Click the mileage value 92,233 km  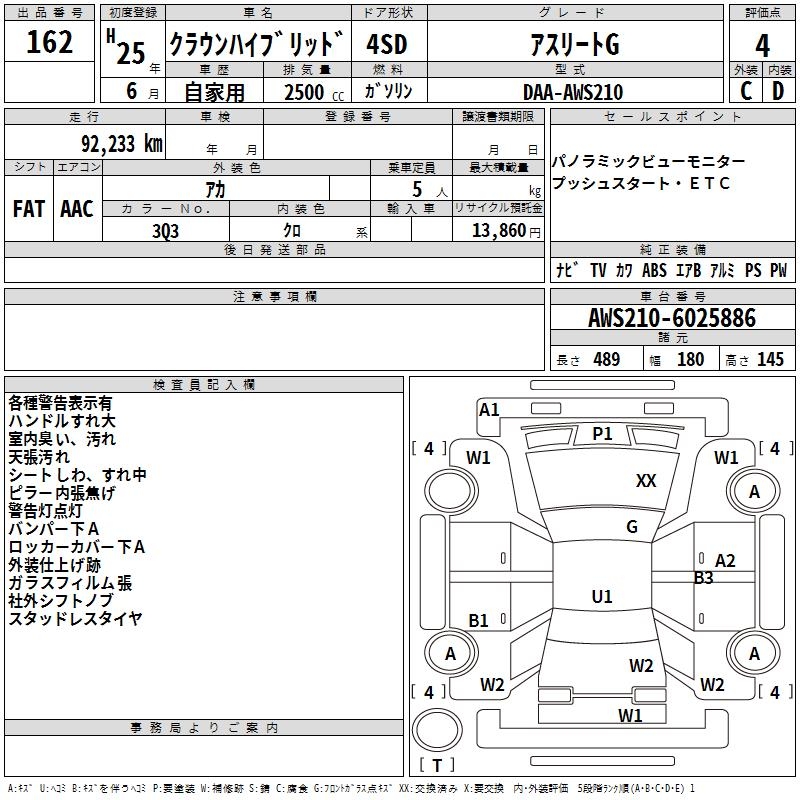(121, 144)
